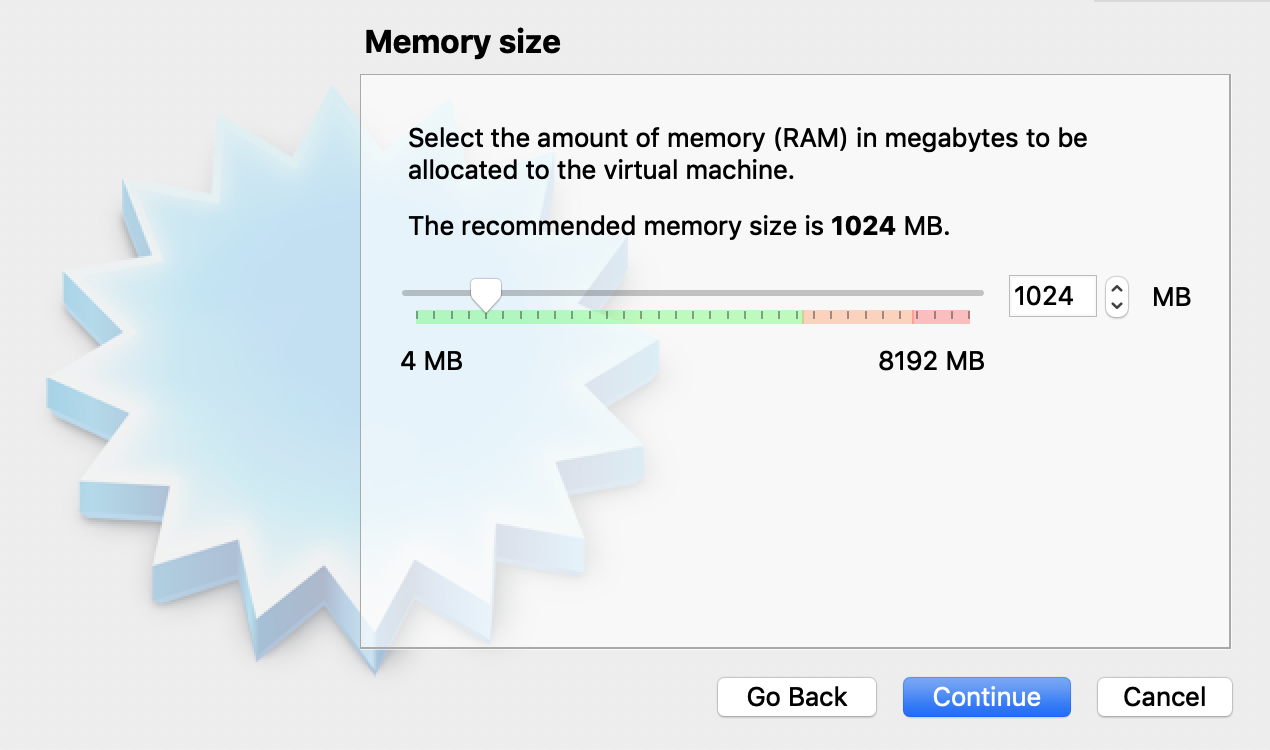Click the Go Back button

[796, 697]
